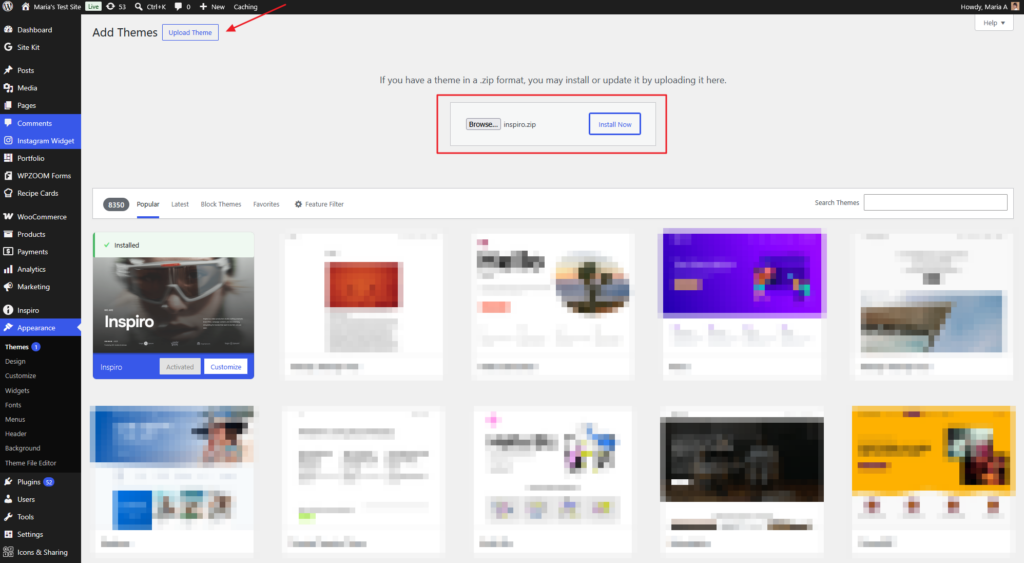Open Customize submenu under Appearance
The height and width of the screenshot is (563, 1024).
tap(20, 376)
